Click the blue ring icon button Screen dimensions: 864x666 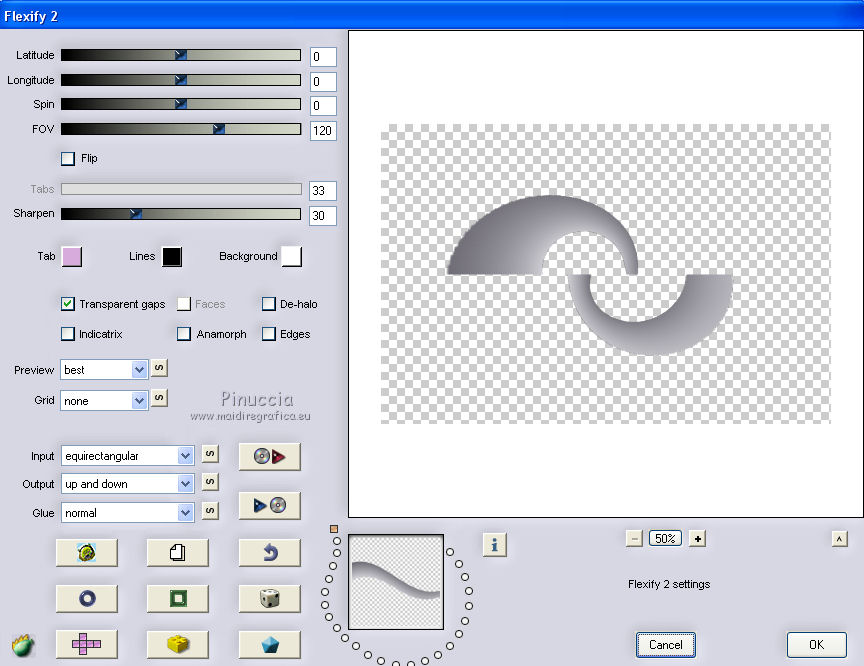pos(87,598)
